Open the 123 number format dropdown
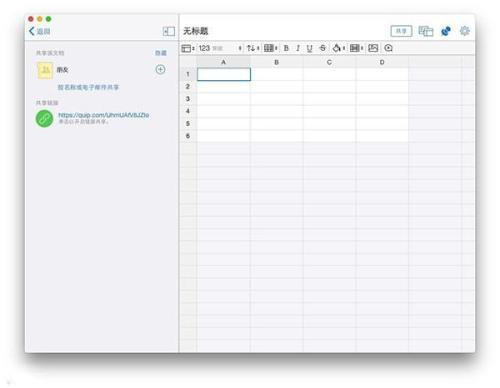The width and height of the screenshot is (500, 388). click(220, 48)
